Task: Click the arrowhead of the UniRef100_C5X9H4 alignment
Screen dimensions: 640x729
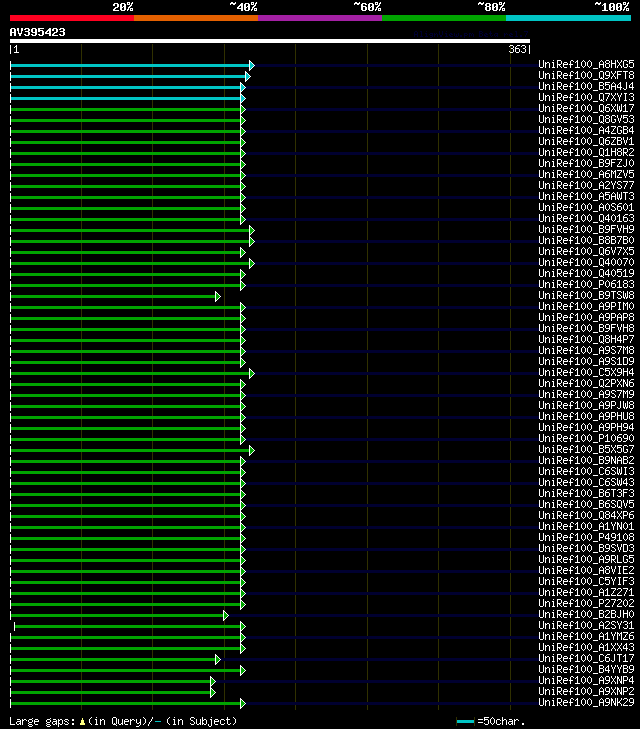Action: pyautogui.click(x=251, y=373)
